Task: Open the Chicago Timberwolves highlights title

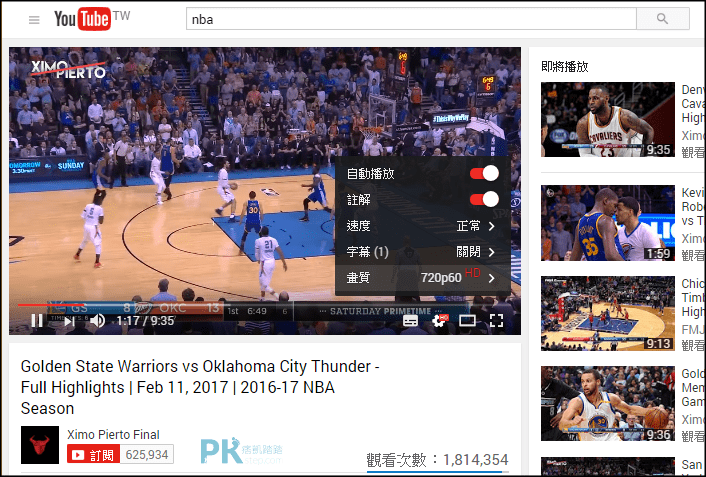Action: click(693, 297)
